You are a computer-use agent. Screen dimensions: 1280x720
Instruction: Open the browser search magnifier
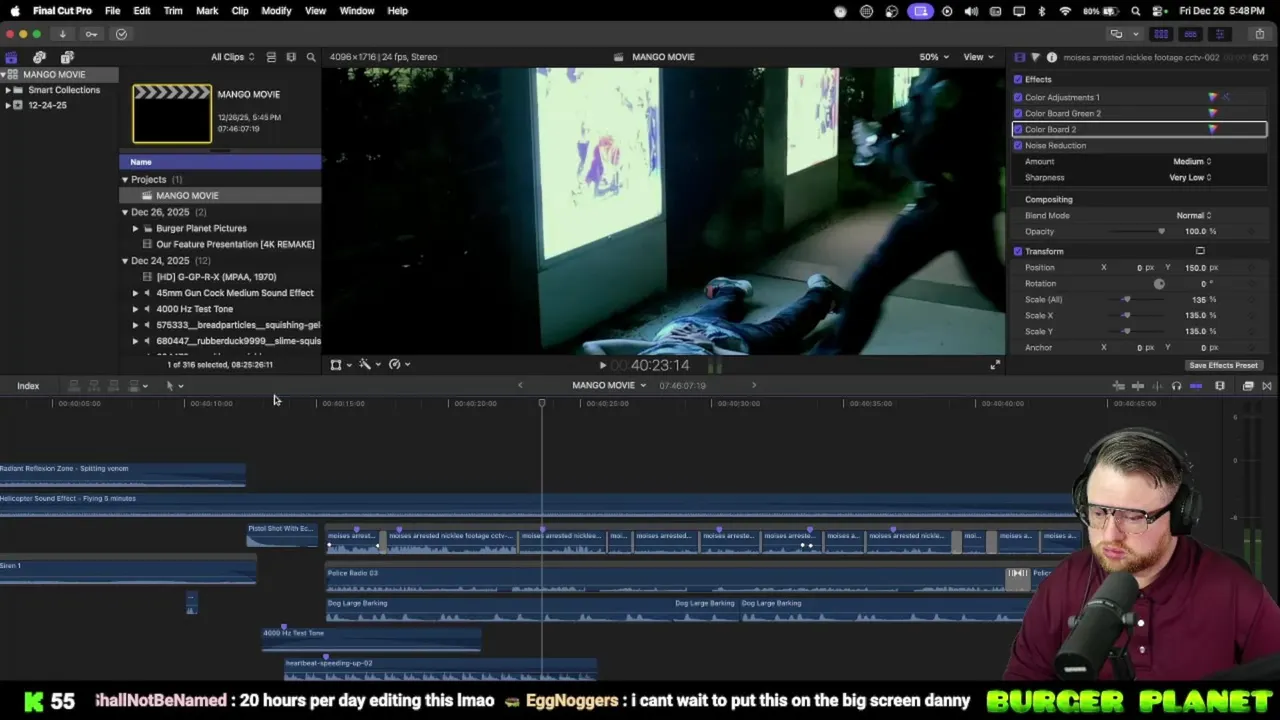(x=311, y=57)
